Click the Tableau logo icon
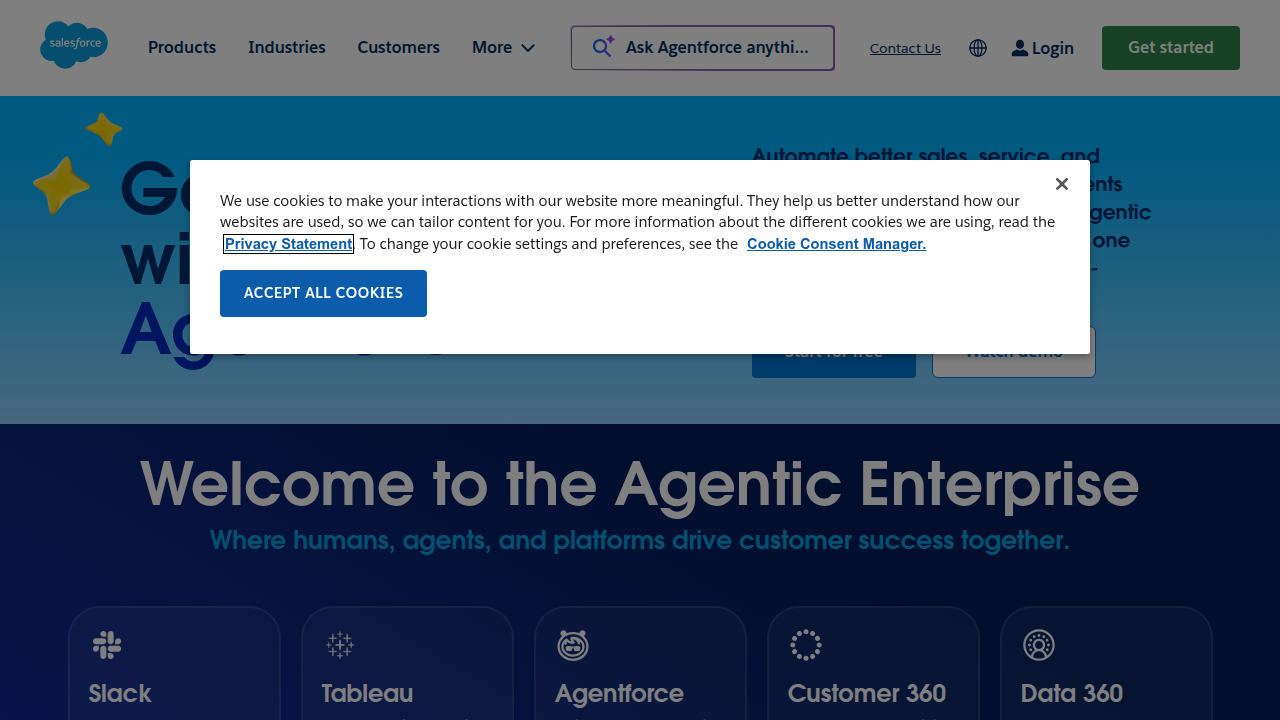The width and height of the screenshot is (1280, 720). tap(340, 645)
